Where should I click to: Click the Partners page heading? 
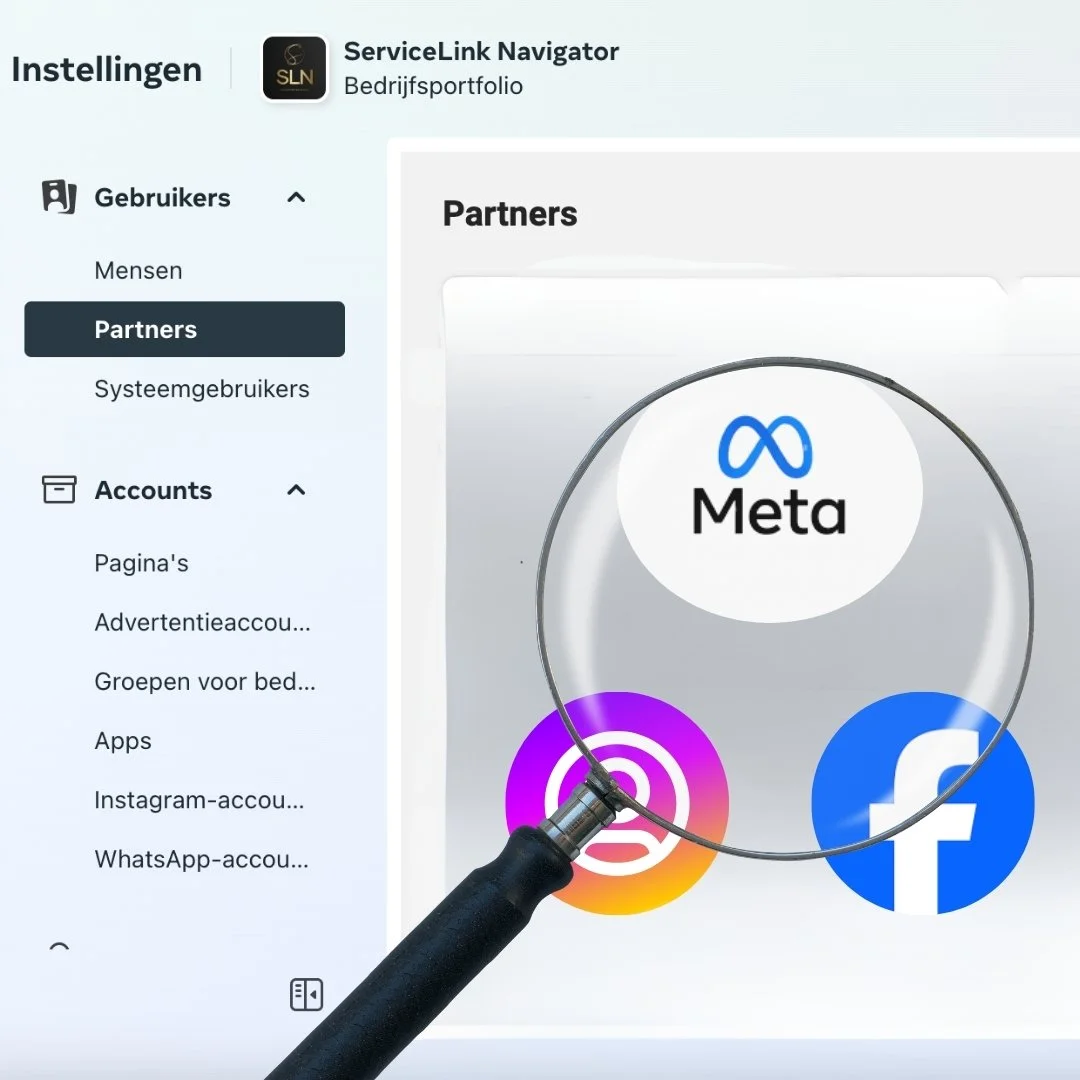pyautogui.click(x=510, y=214)
